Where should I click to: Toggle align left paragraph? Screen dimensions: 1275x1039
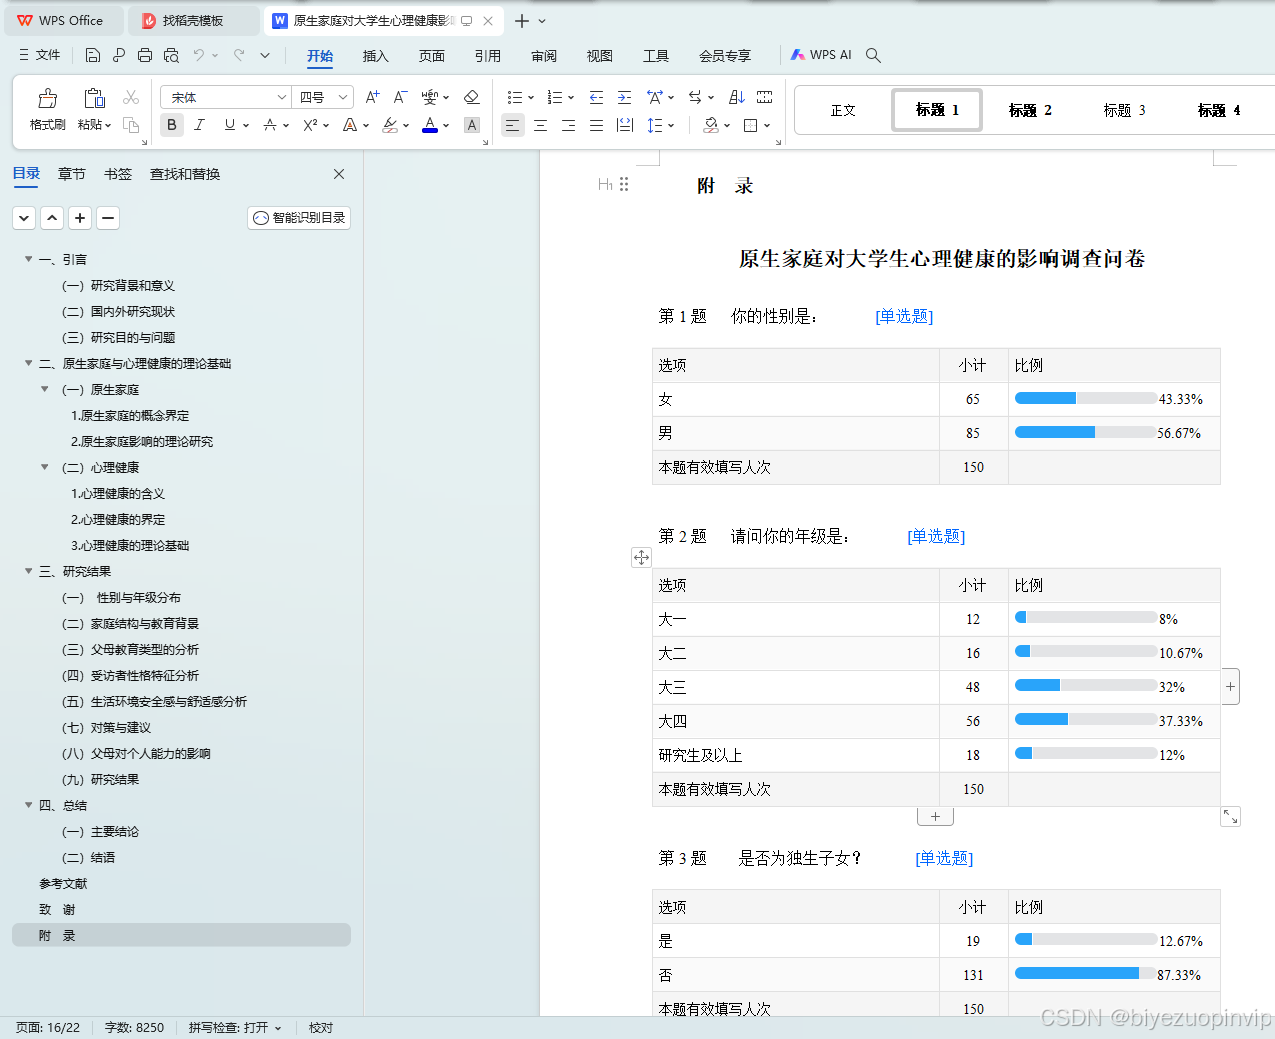[512, 125]
